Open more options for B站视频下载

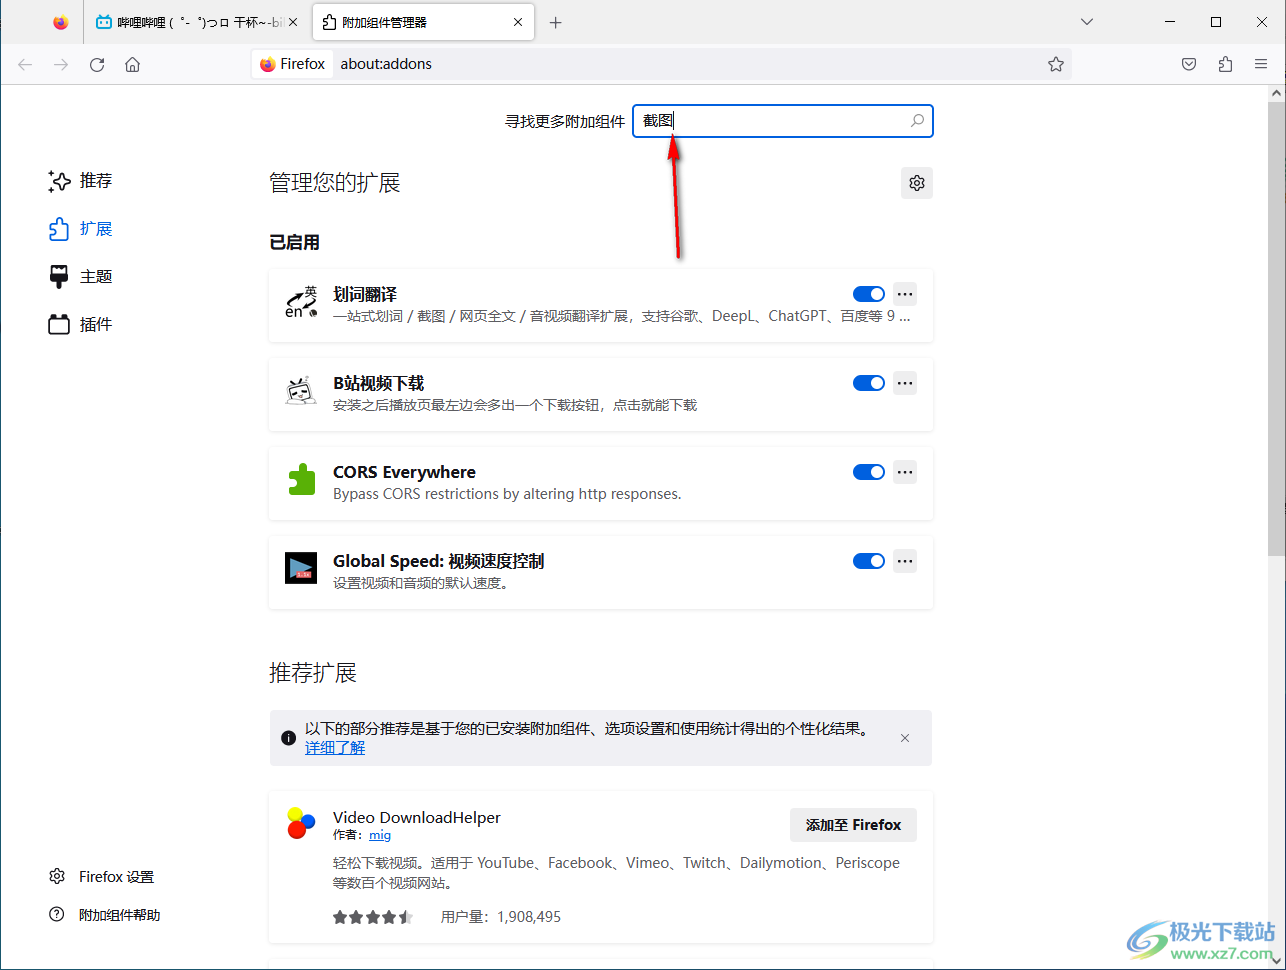pos(905,383)
